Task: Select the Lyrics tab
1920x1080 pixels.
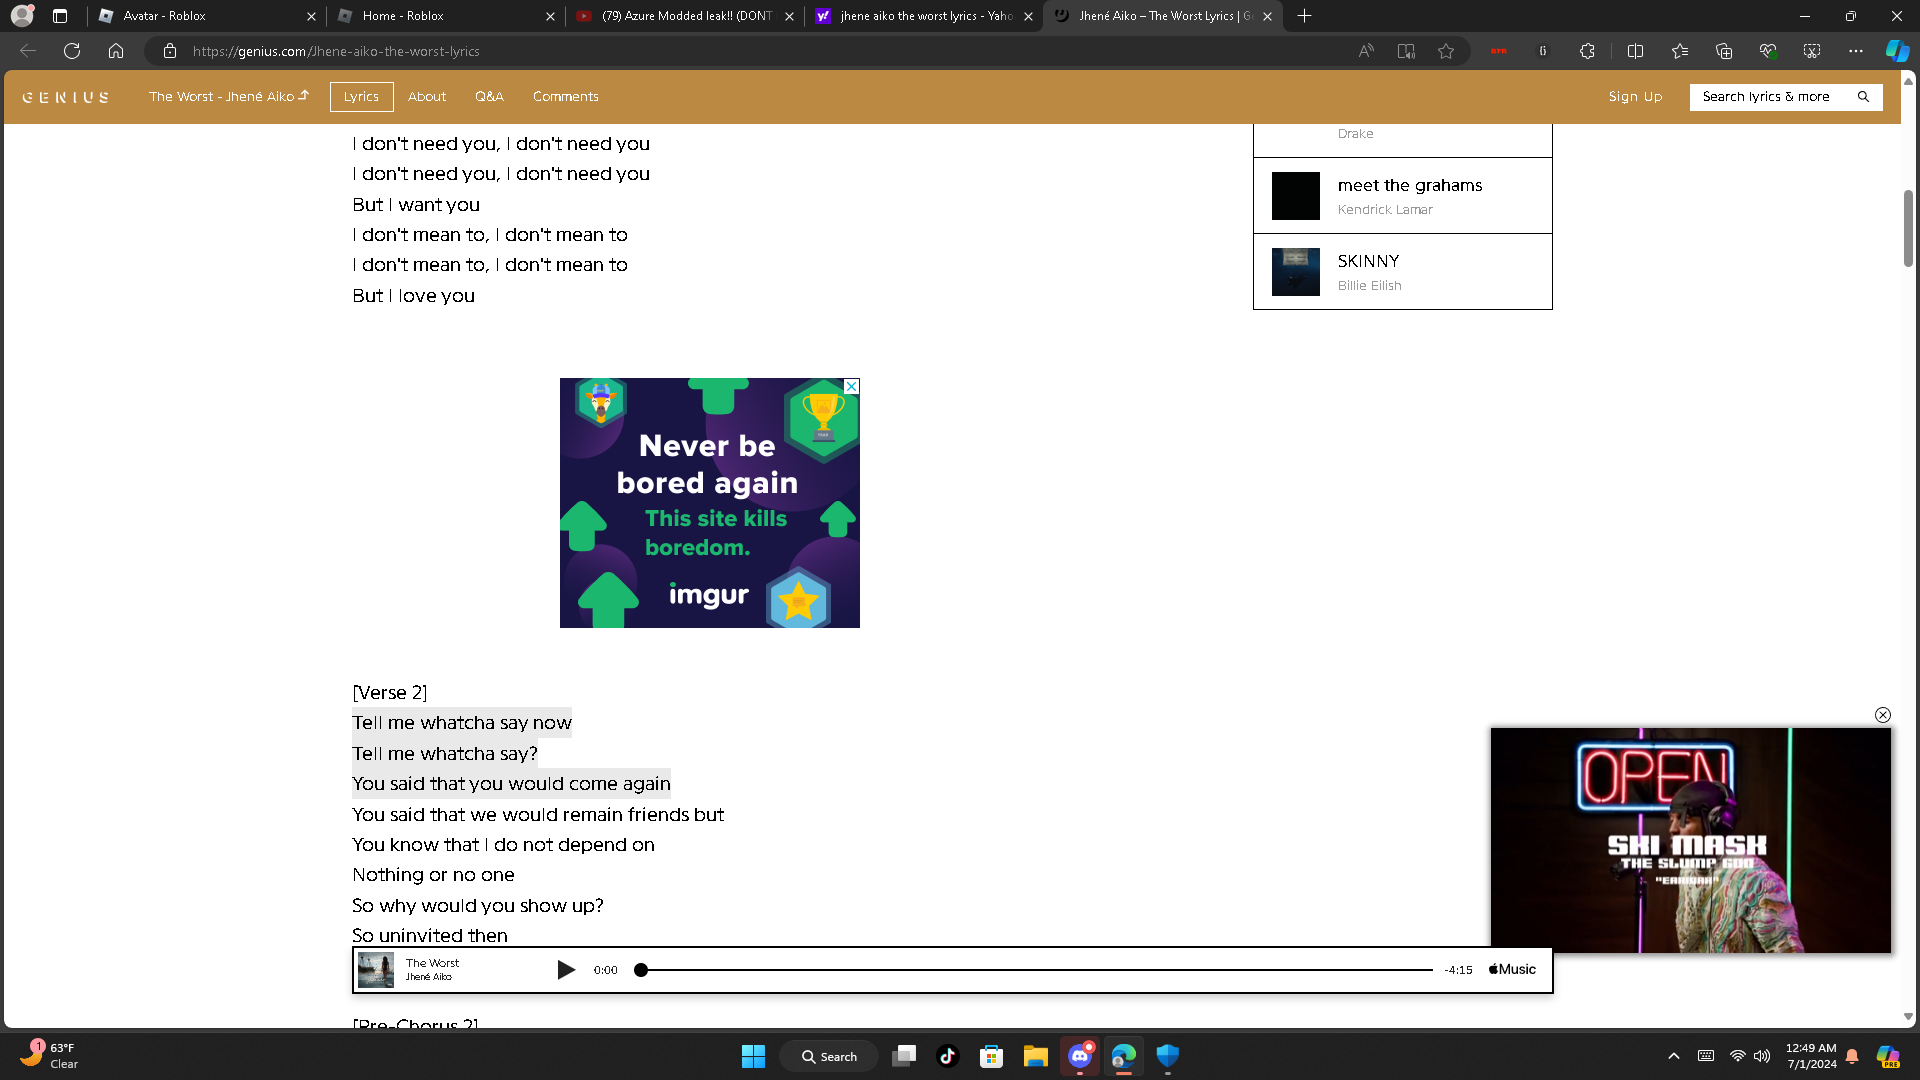Action: click(x=361, y=96)
